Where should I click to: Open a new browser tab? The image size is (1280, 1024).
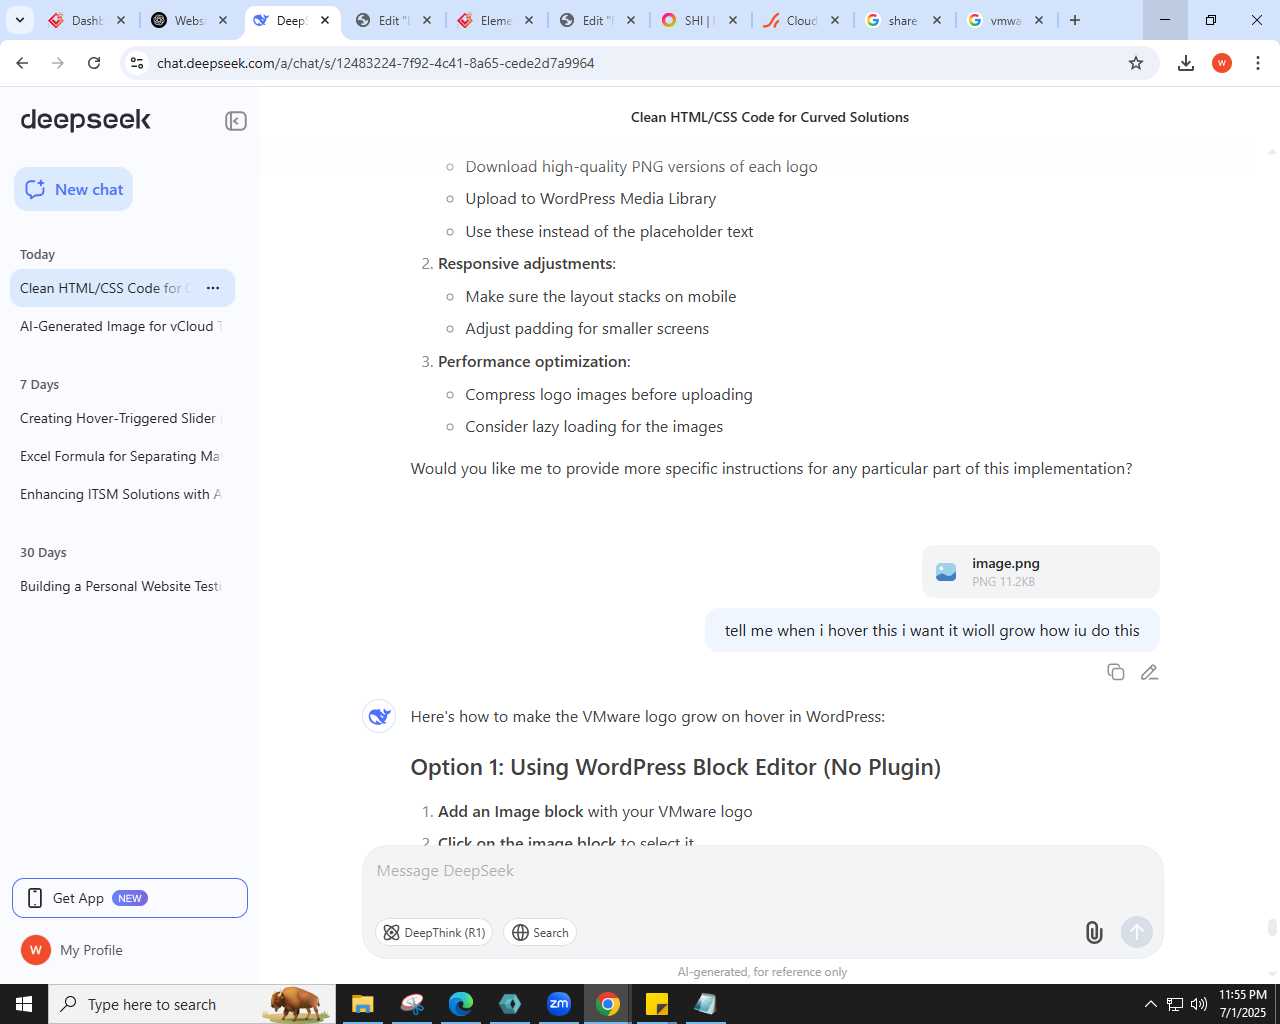[x=1075, y=20]
